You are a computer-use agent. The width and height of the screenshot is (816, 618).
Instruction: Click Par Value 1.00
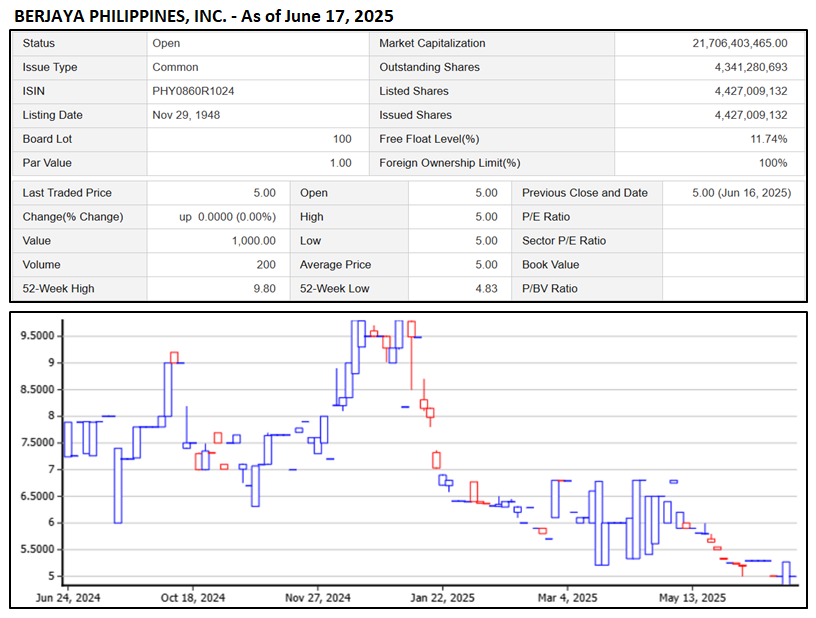(340, 163)
